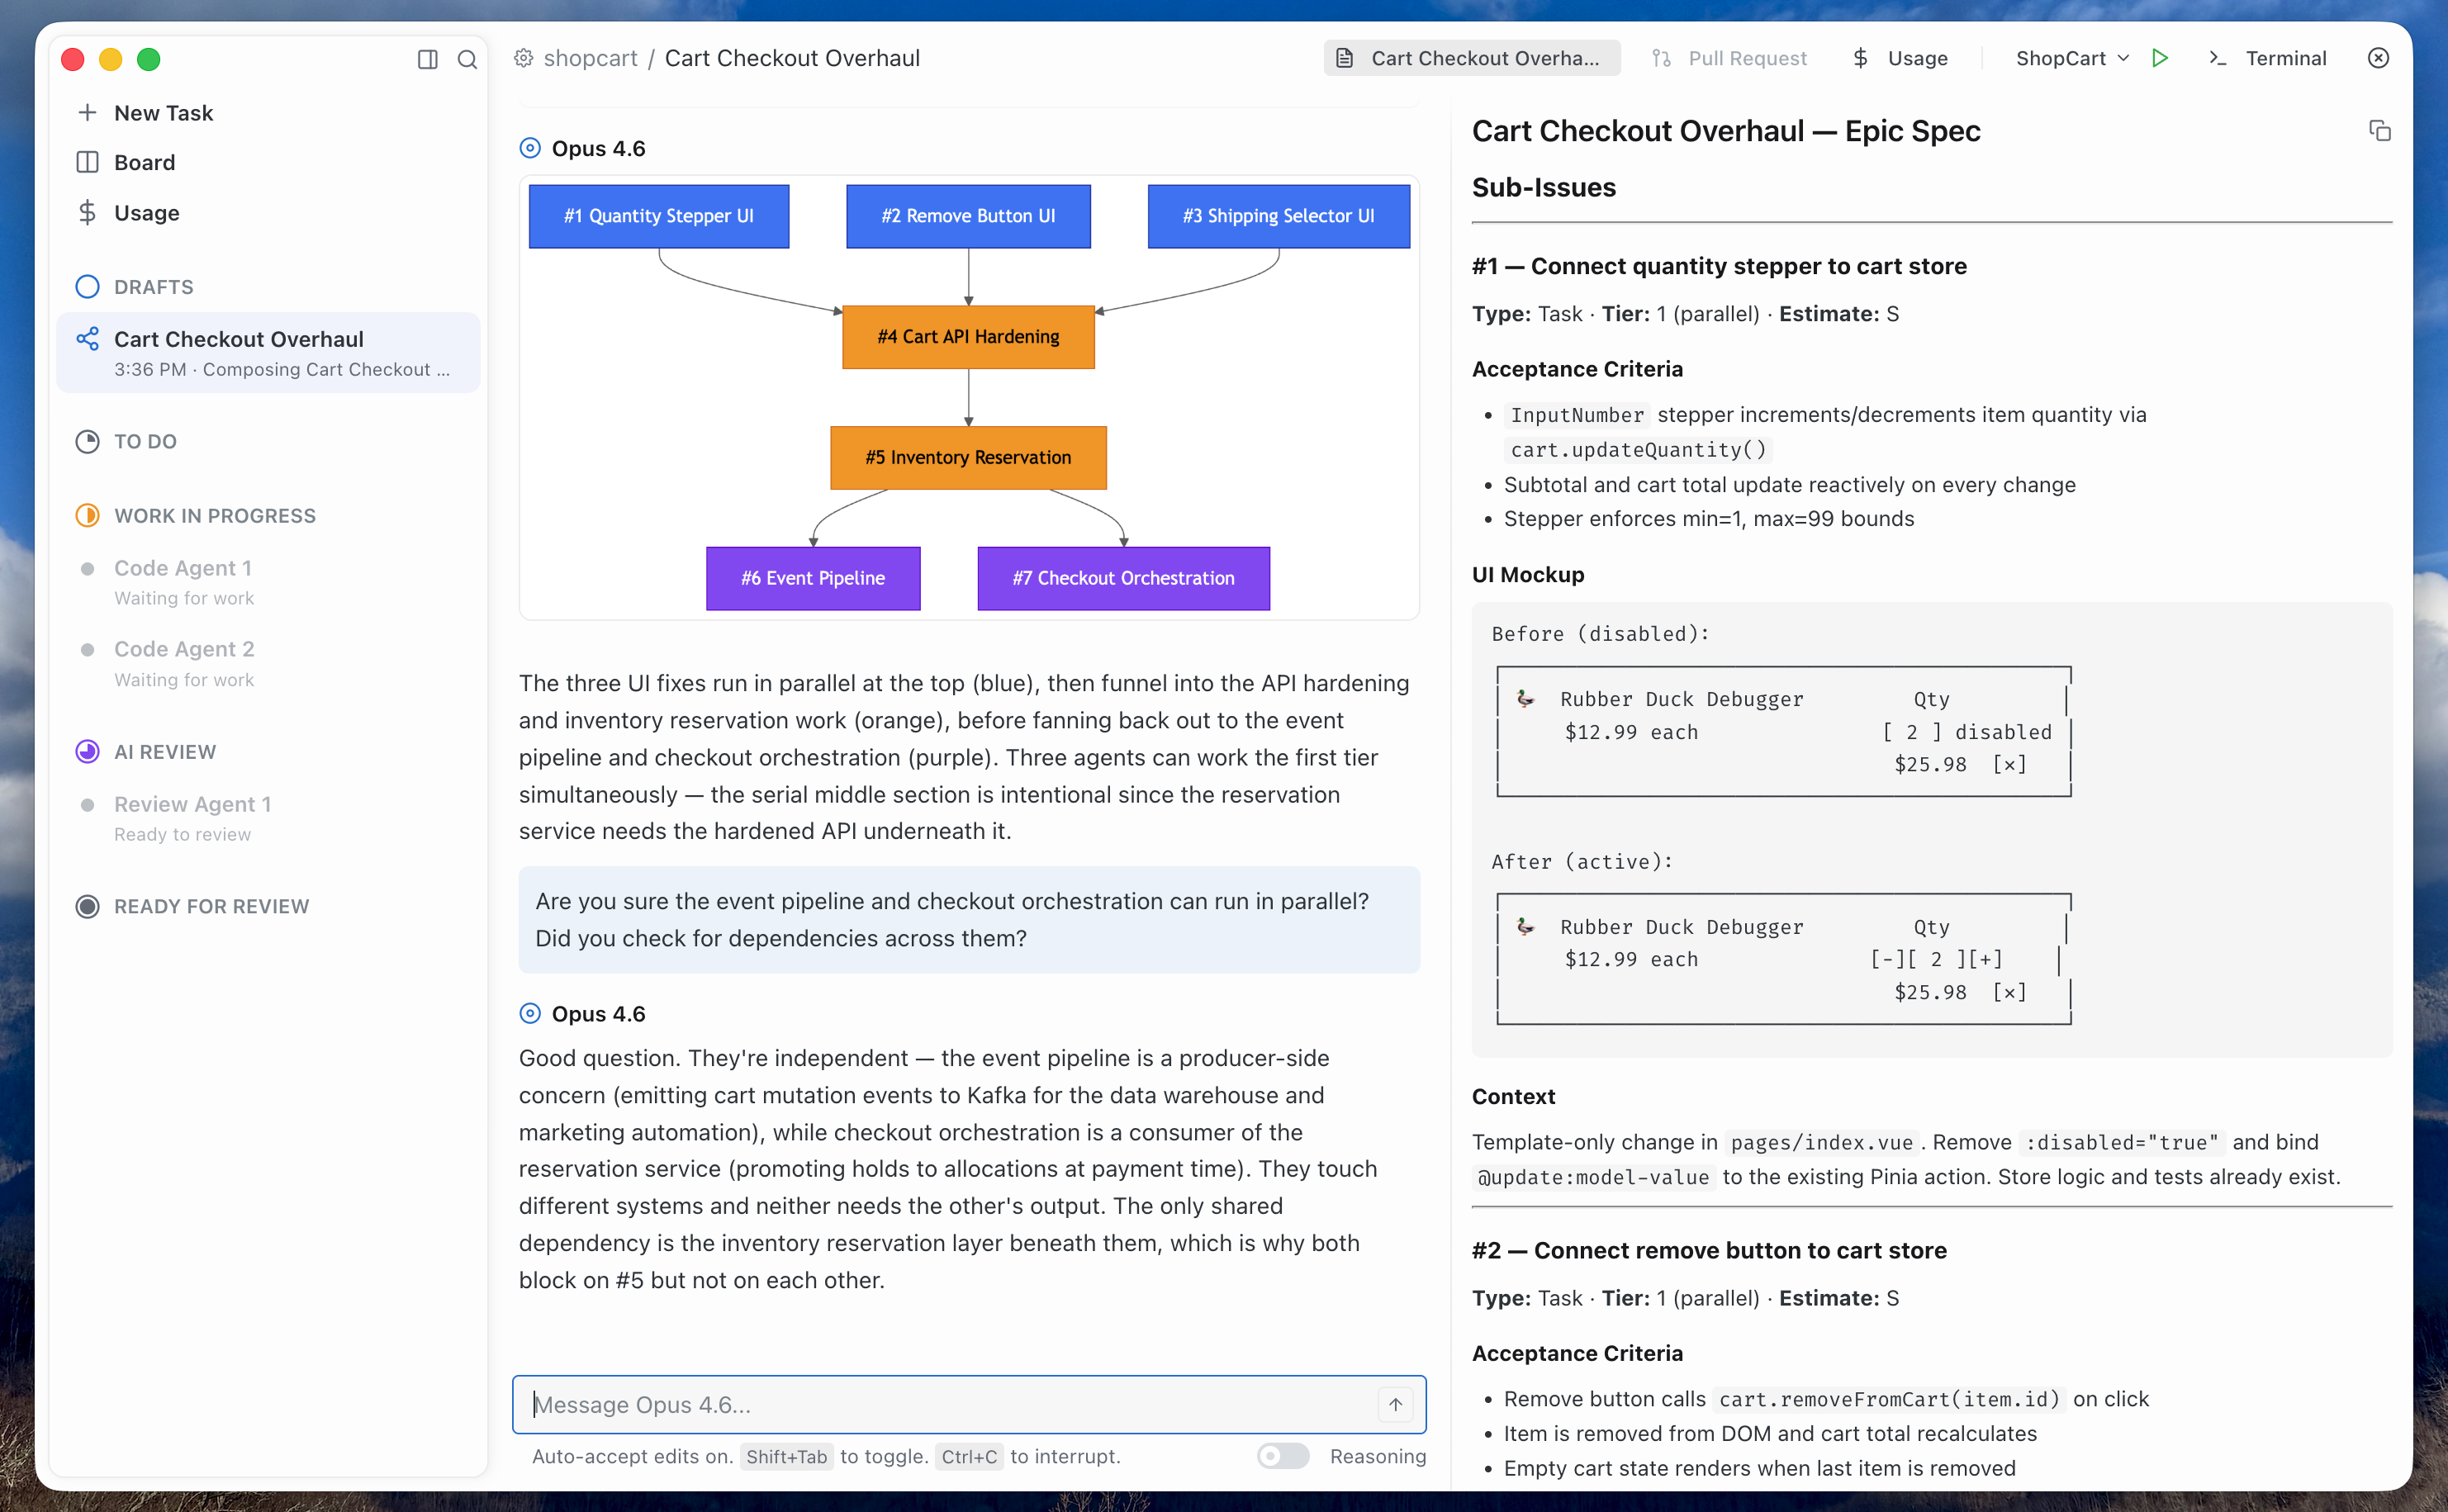The image size is (2448, 1512).
Task: Click the "UI Mockup" heading
Action: point(1528,574)
